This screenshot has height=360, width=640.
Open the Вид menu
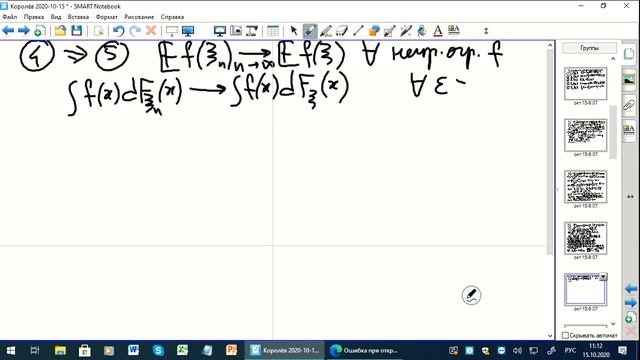(x=56, y=17)
